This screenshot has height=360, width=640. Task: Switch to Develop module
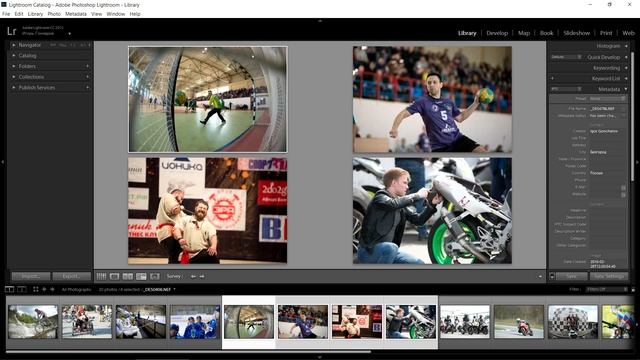click(x=497, y=33)
